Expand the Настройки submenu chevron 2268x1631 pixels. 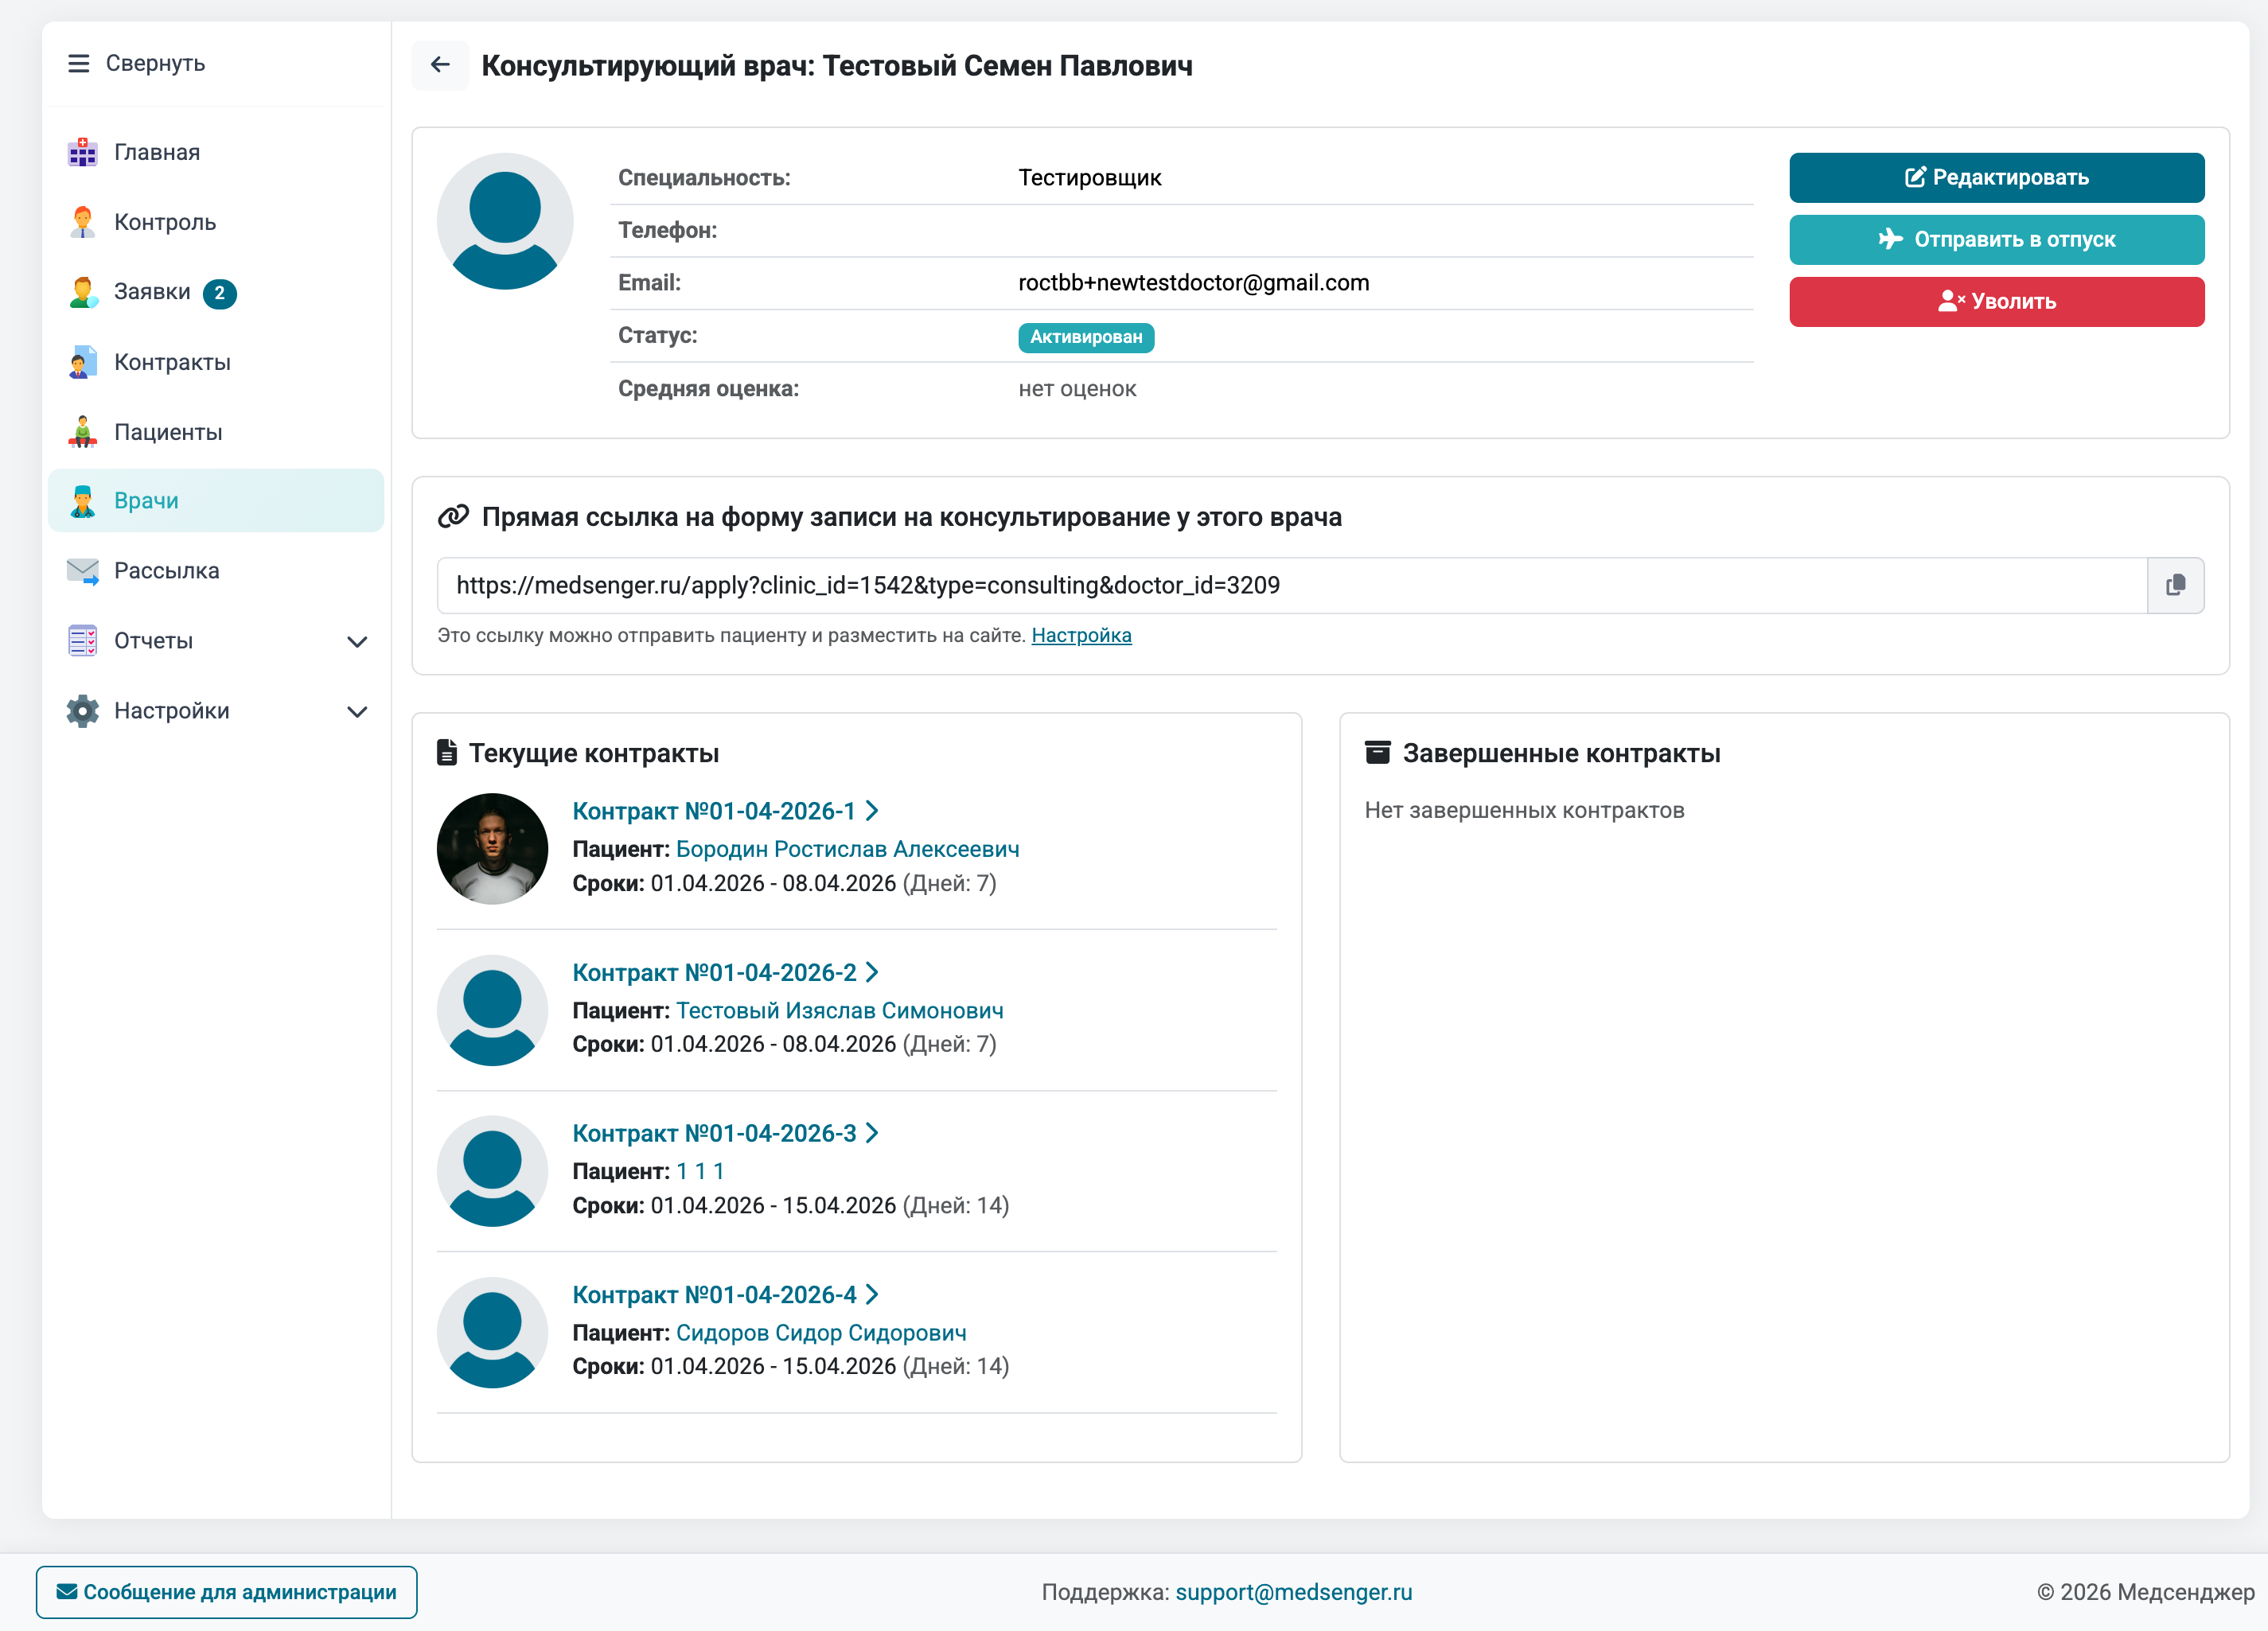click(x=357, y=712)
